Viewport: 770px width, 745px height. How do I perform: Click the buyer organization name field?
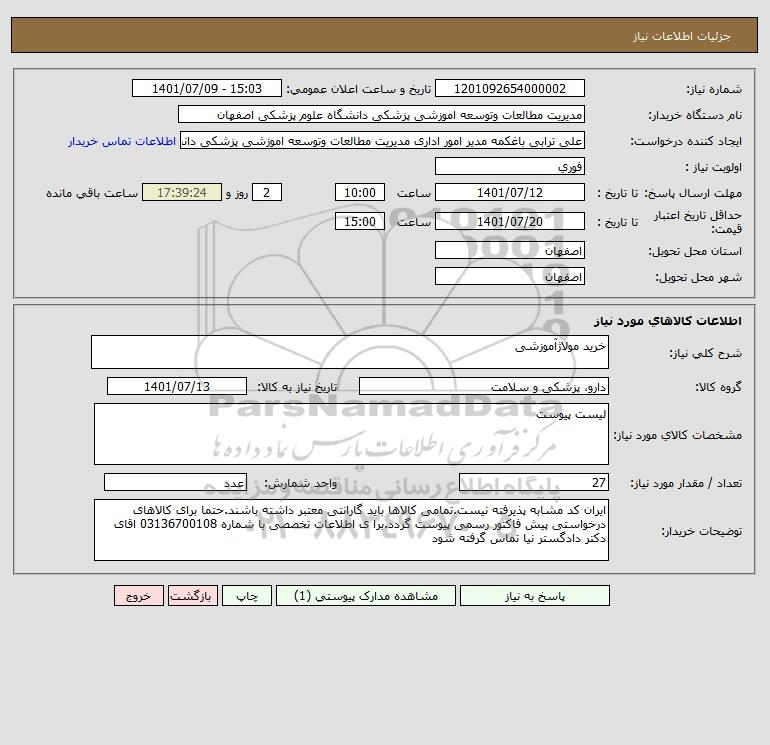click(381, 114)
